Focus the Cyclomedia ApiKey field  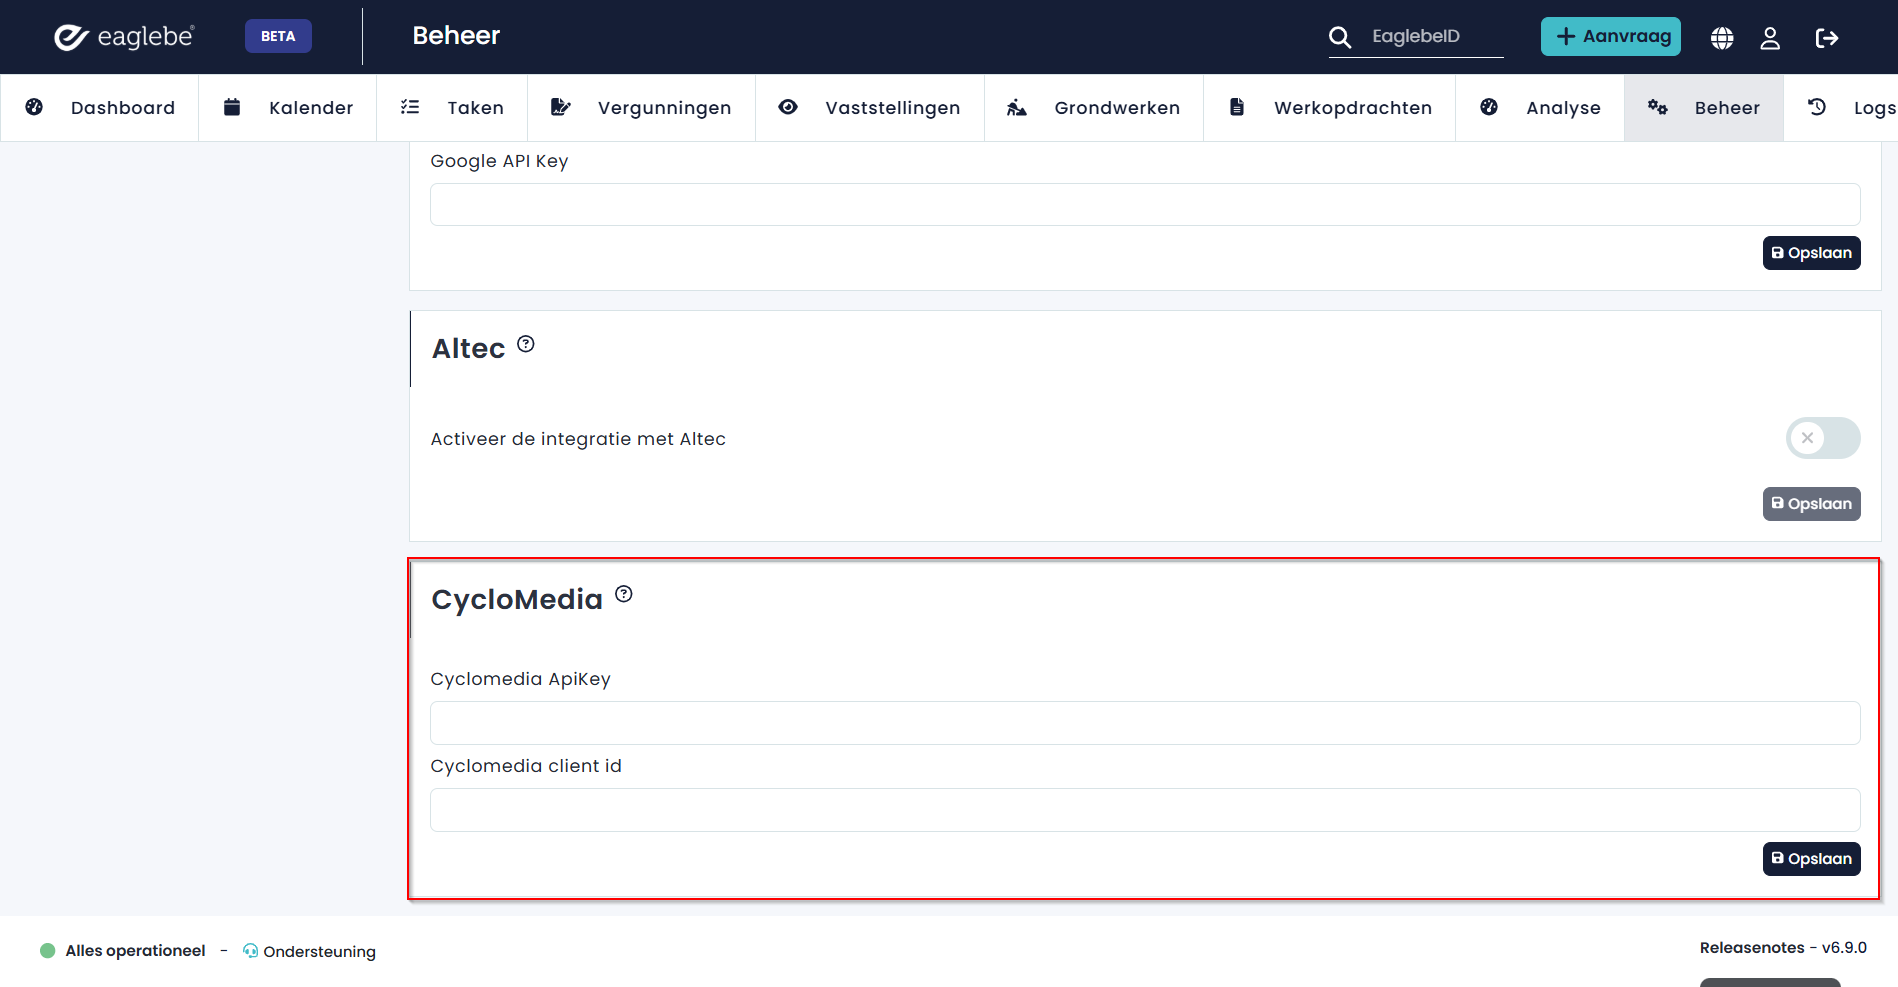(1145, 723)
